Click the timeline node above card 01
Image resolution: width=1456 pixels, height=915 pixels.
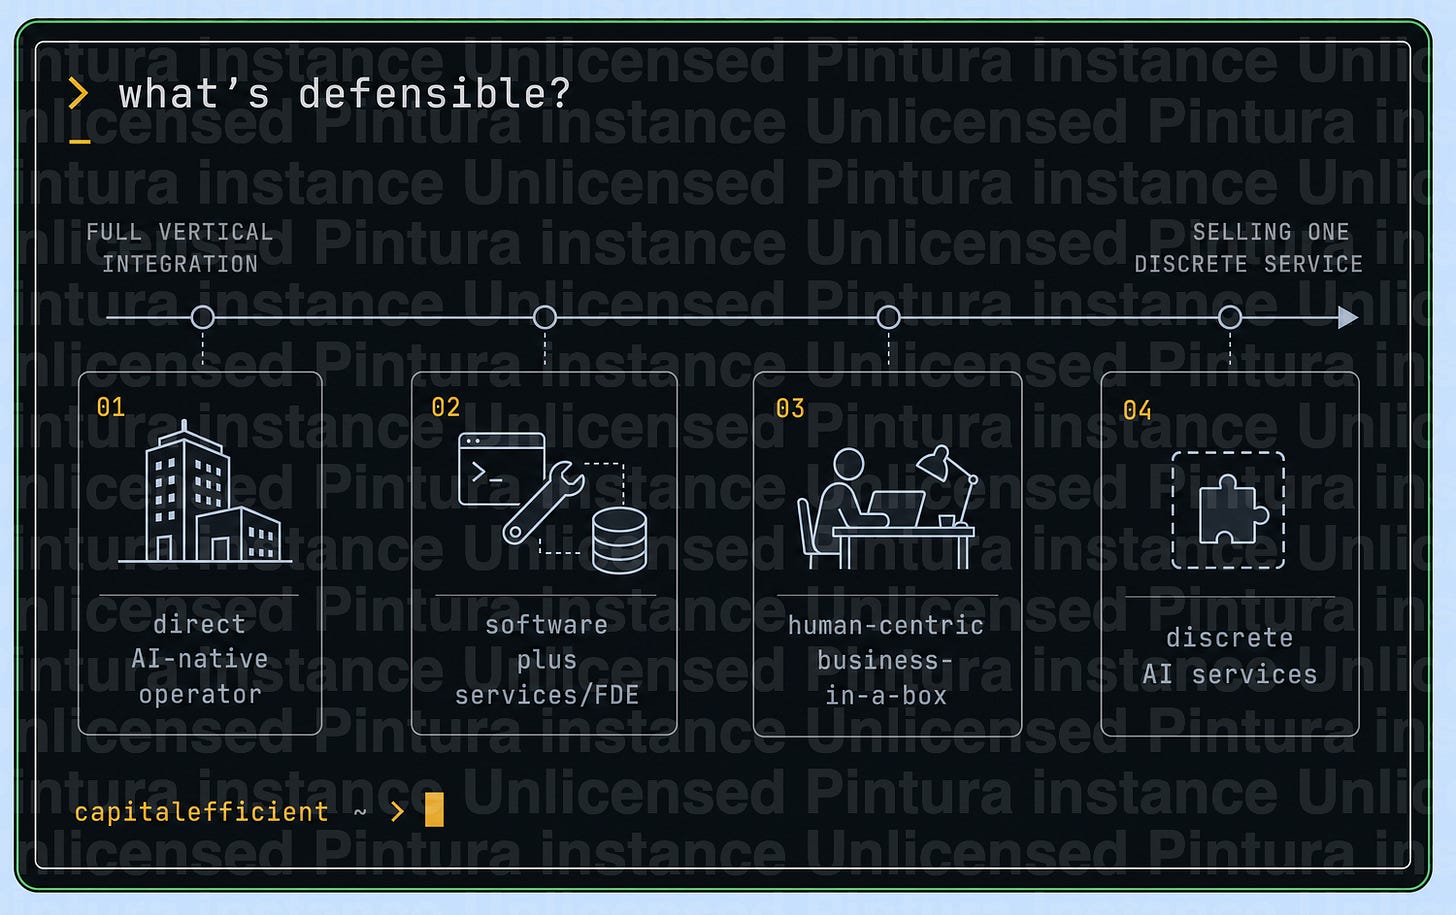pyautogui.click(x=203, y=318)
